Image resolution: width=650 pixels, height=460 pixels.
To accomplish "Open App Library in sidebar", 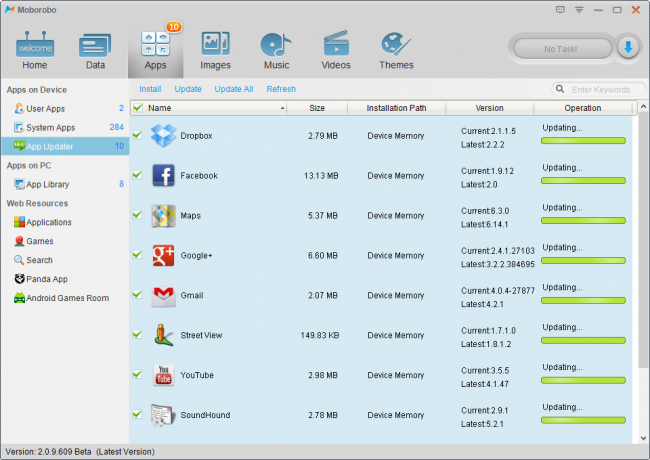I will [65, 184].
